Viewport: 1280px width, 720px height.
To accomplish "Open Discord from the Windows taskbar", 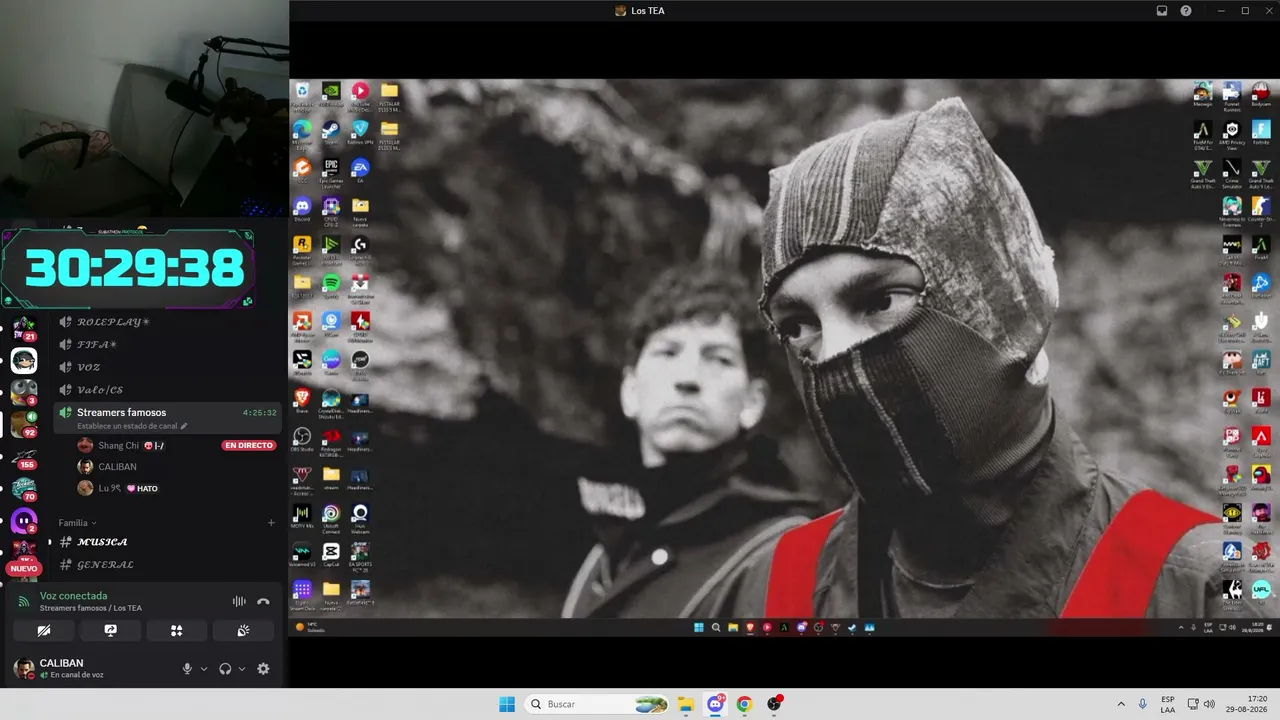I will (715, 704).
